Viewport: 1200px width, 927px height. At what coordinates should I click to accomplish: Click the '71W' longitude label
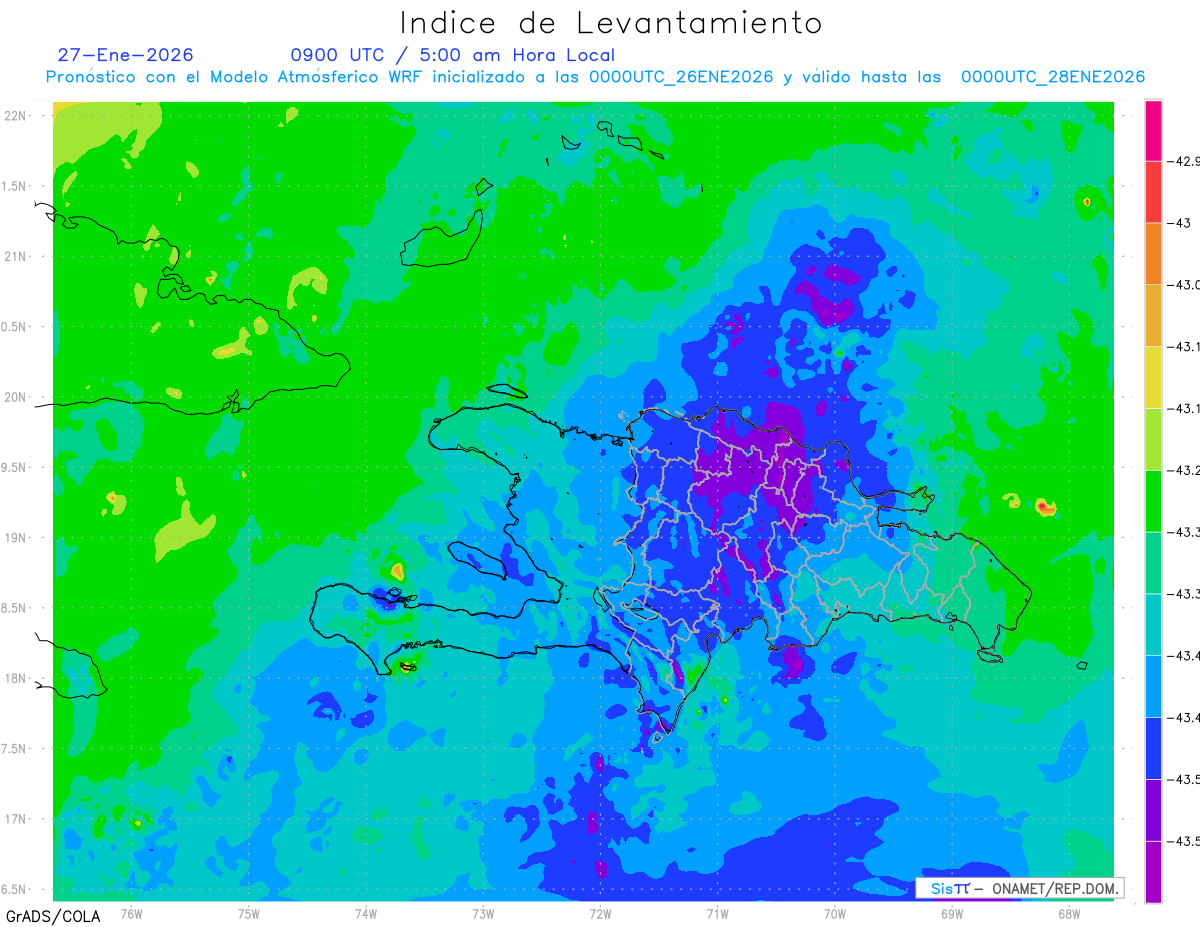717,912
